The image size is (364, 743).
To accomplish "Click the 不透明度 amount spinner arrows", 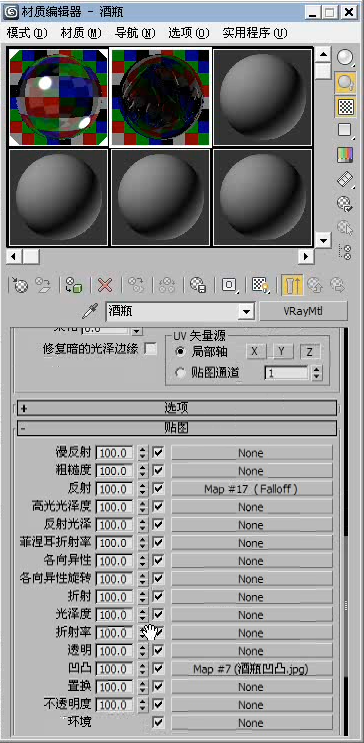I will click(x=143, y=705).
